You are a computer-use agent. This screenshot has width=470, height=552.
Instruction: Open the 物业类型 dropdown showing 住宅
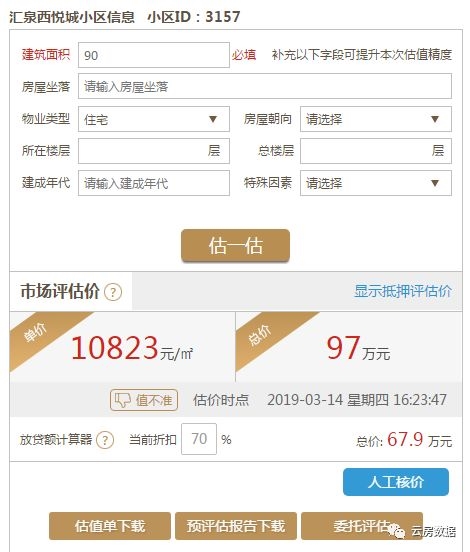tap(154, 119)
